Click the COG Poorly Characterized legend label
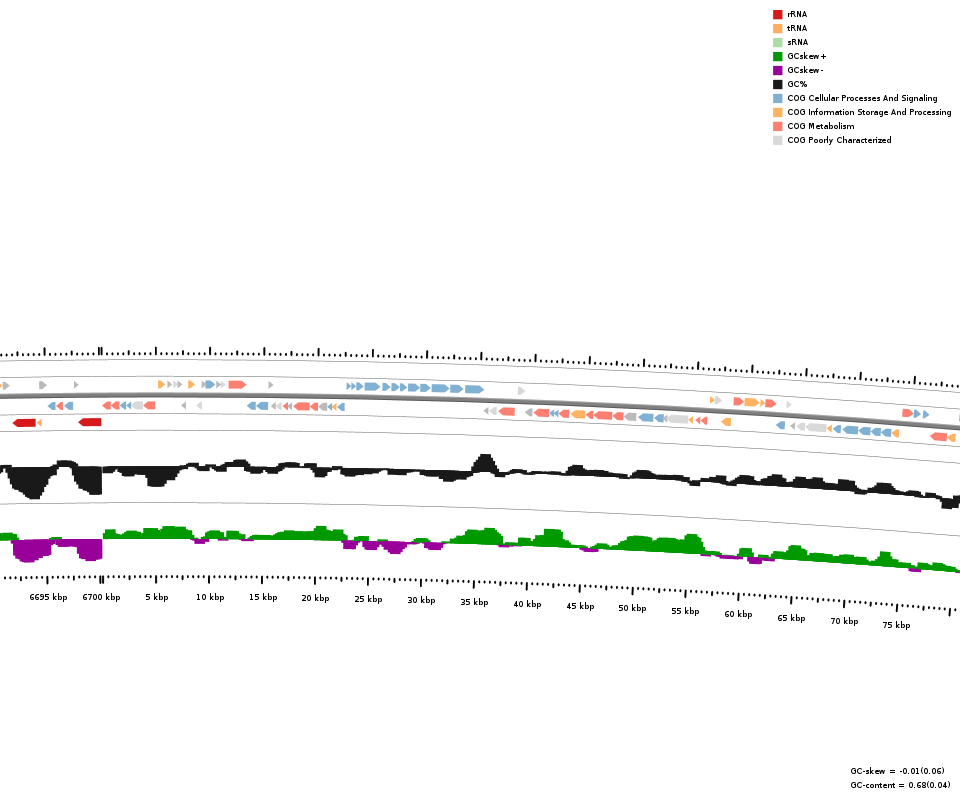This screenshot has height=800, width=960. 839,140
